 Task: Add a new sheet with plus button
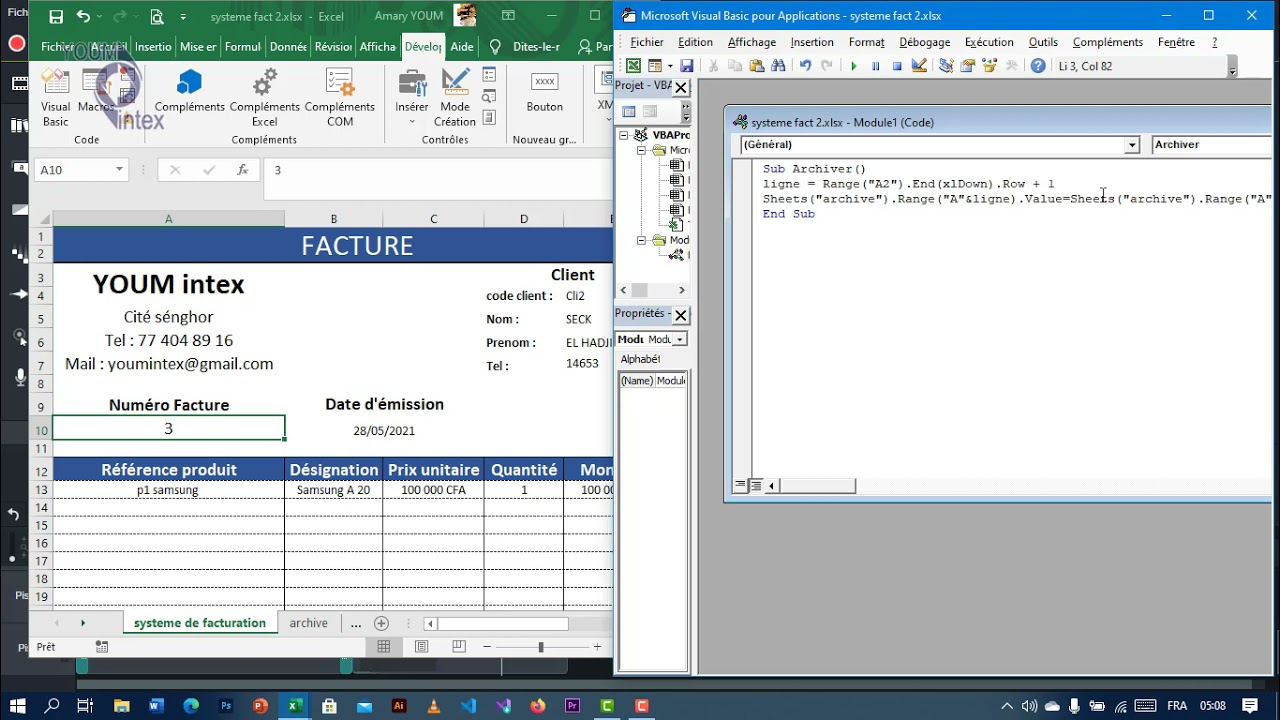pyautogui.click(x=381, y=623)
